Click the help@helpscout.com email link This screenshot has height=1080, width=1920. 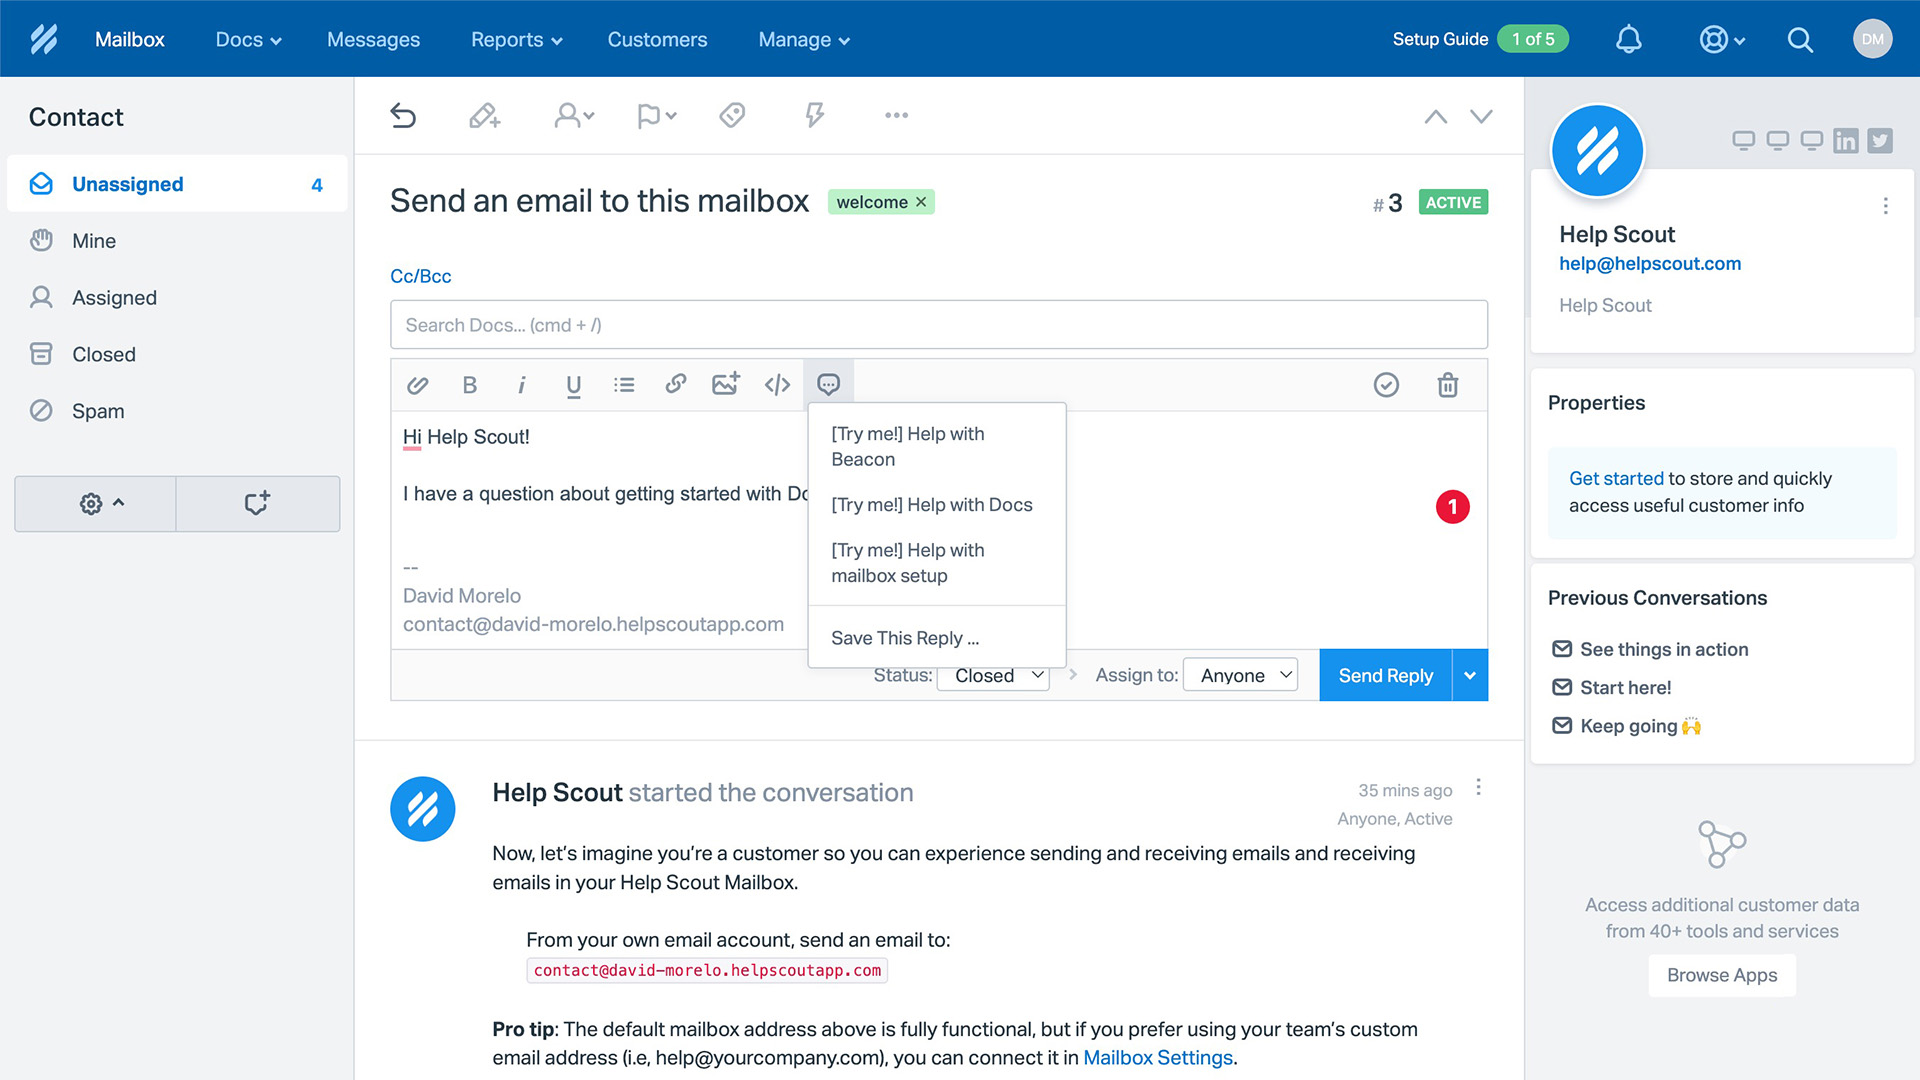(x=1650, y=264)
